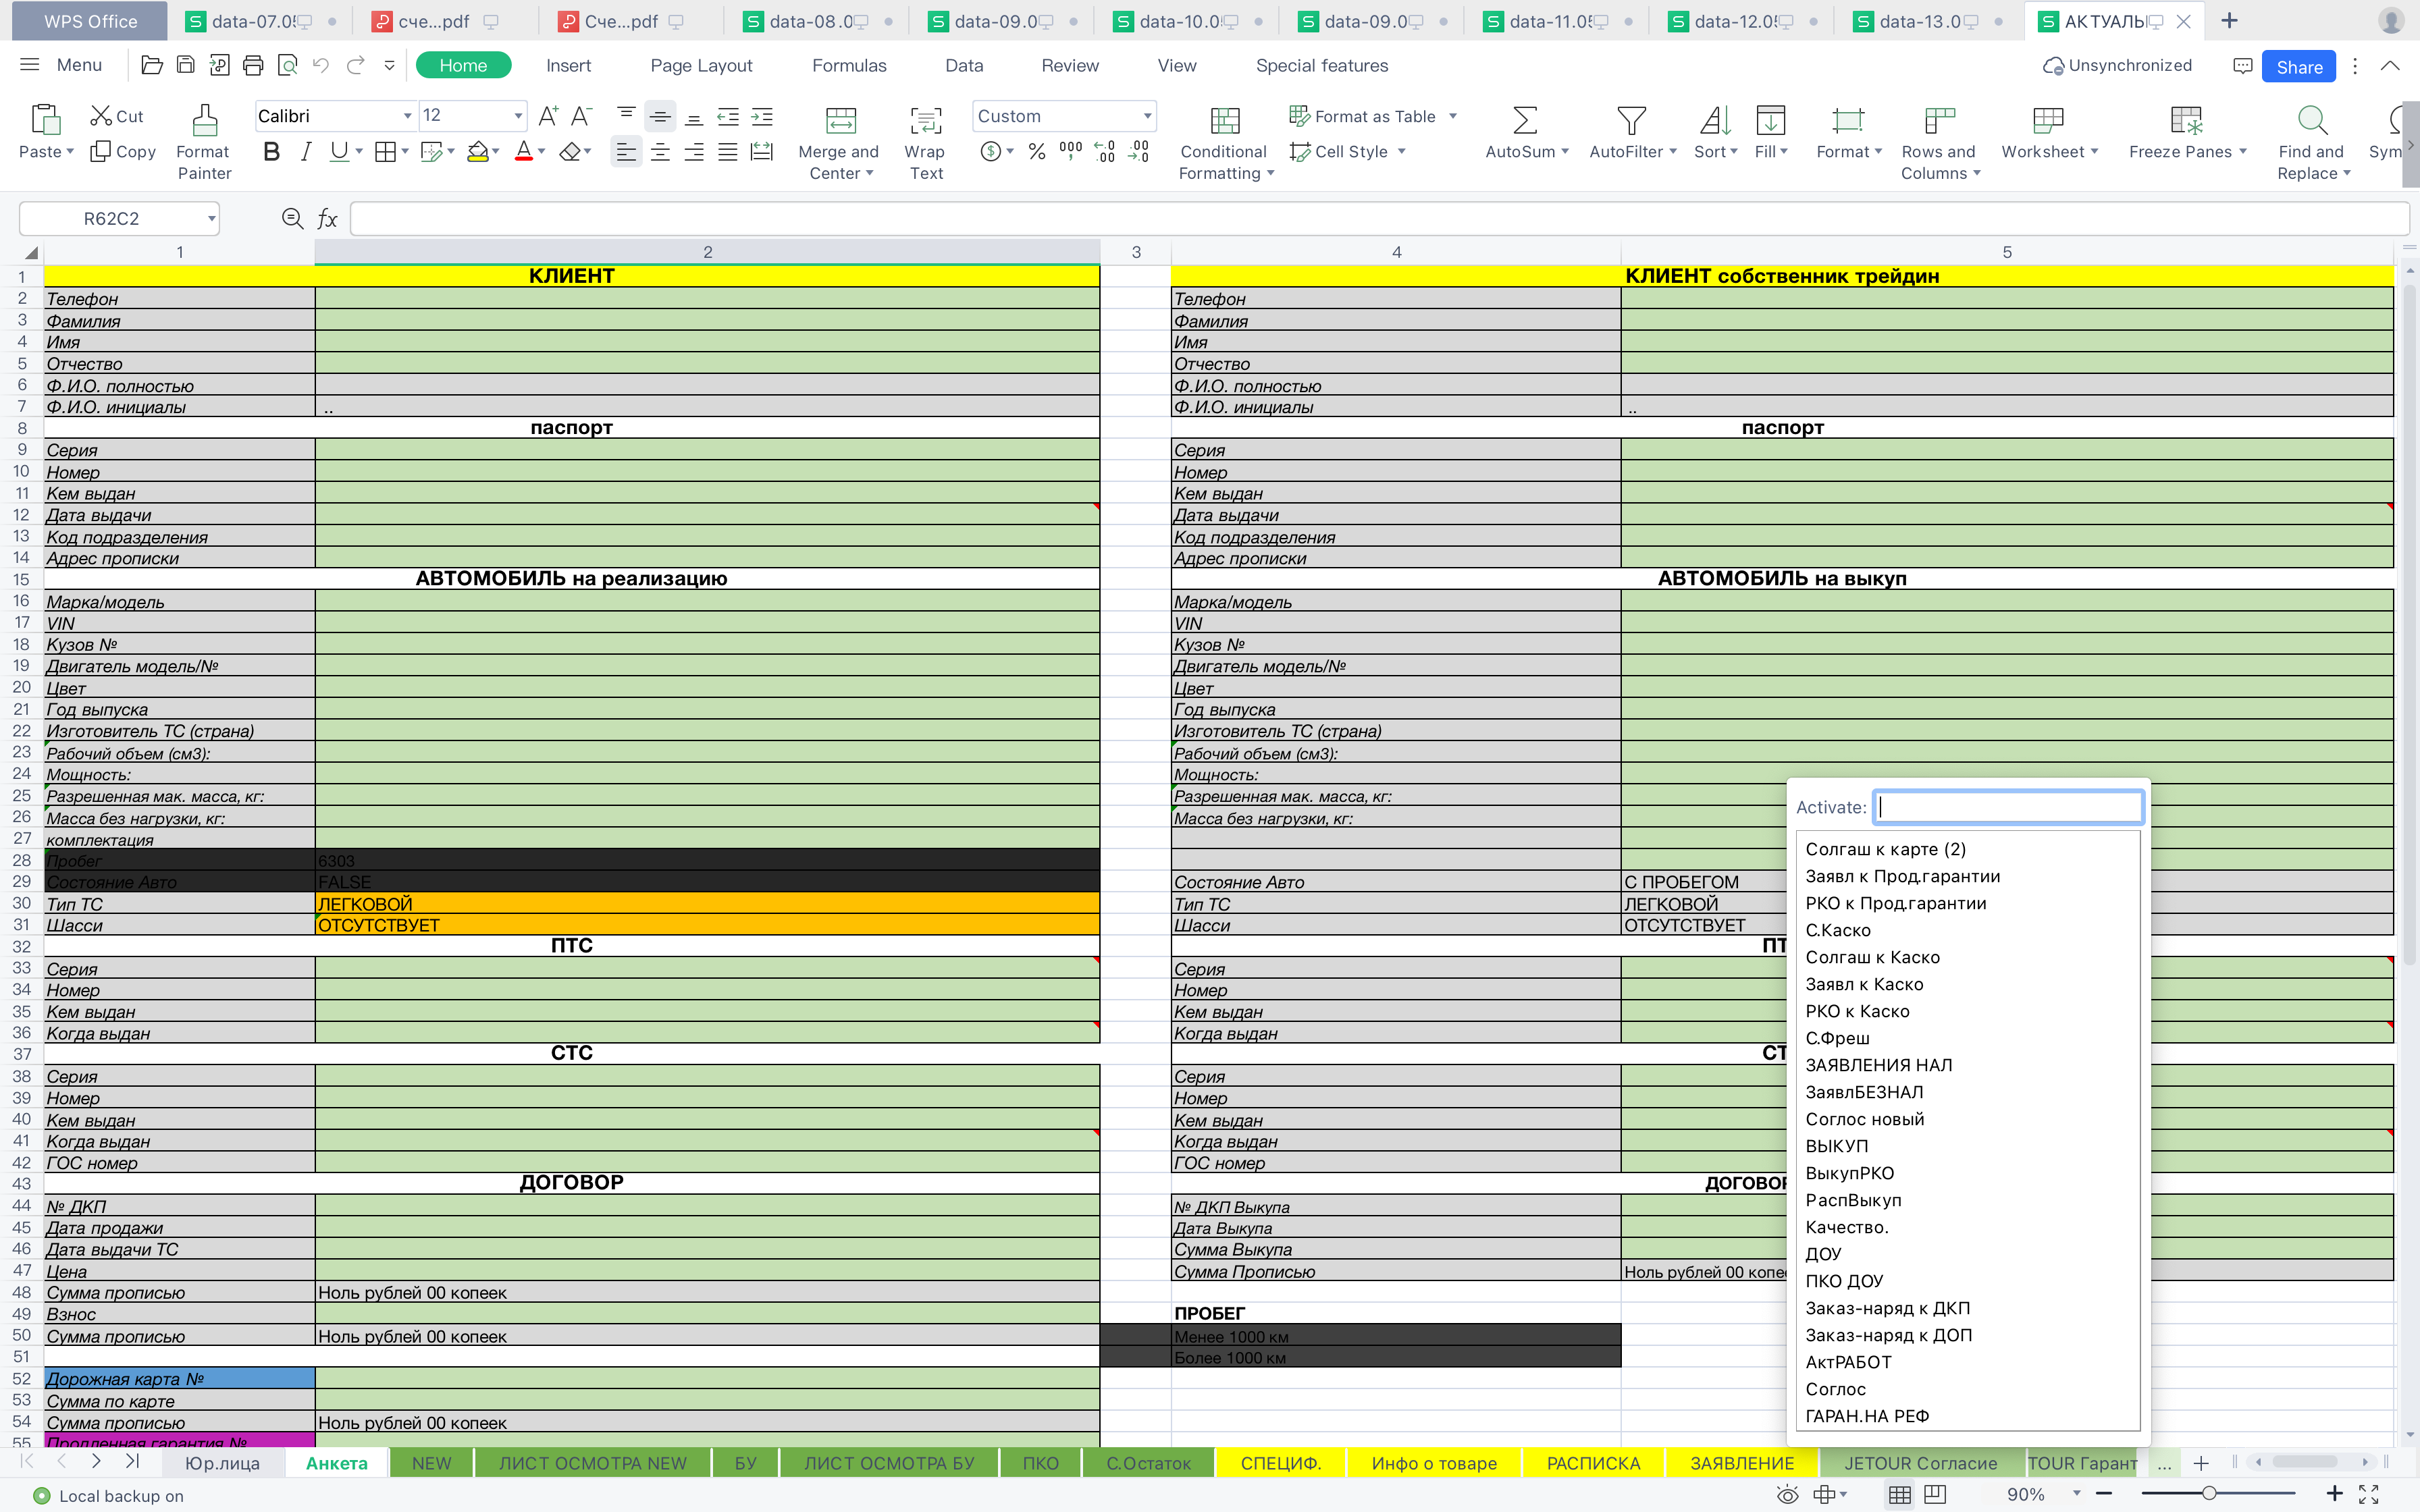The width and height of the screenshot is (2420, 1512).
Task: Click the Print Preview icon
Action: point(287,65)
